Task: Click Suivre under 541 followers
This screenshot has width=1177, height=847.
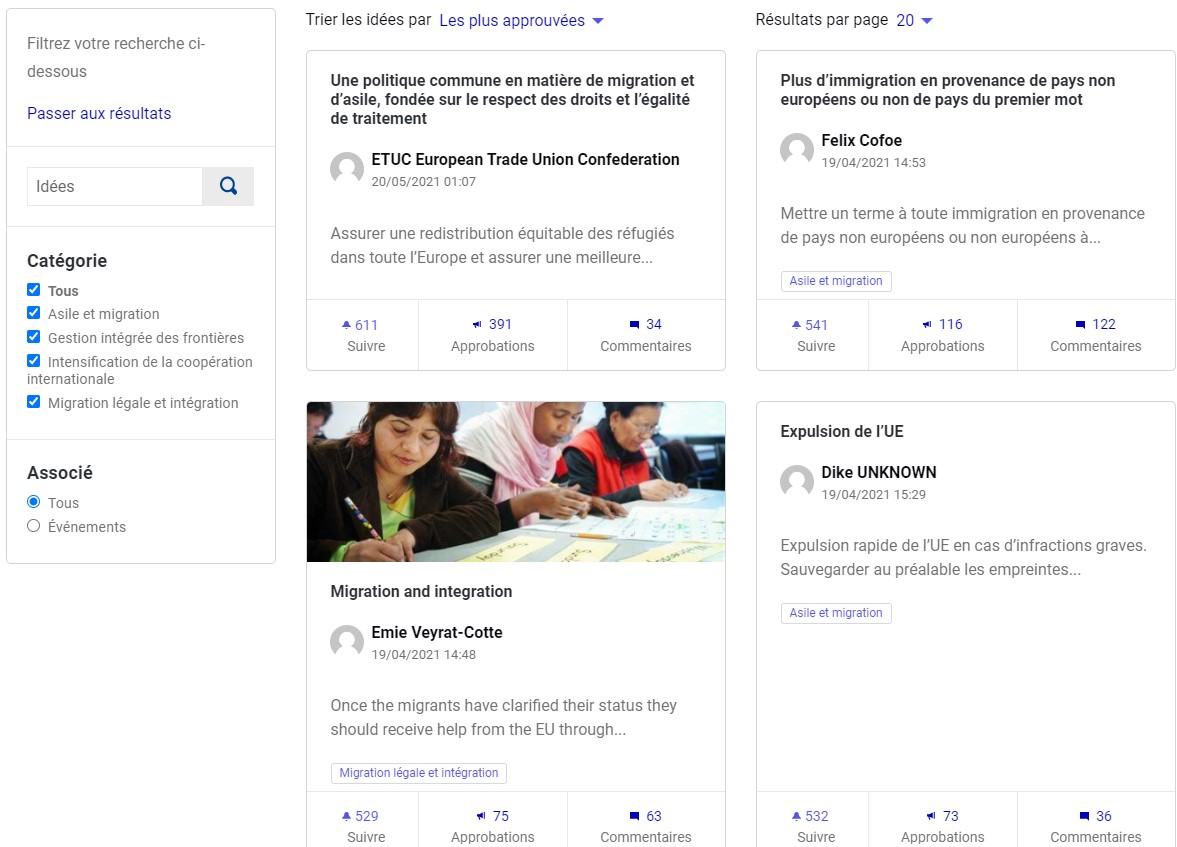Action: coord(816,346)
